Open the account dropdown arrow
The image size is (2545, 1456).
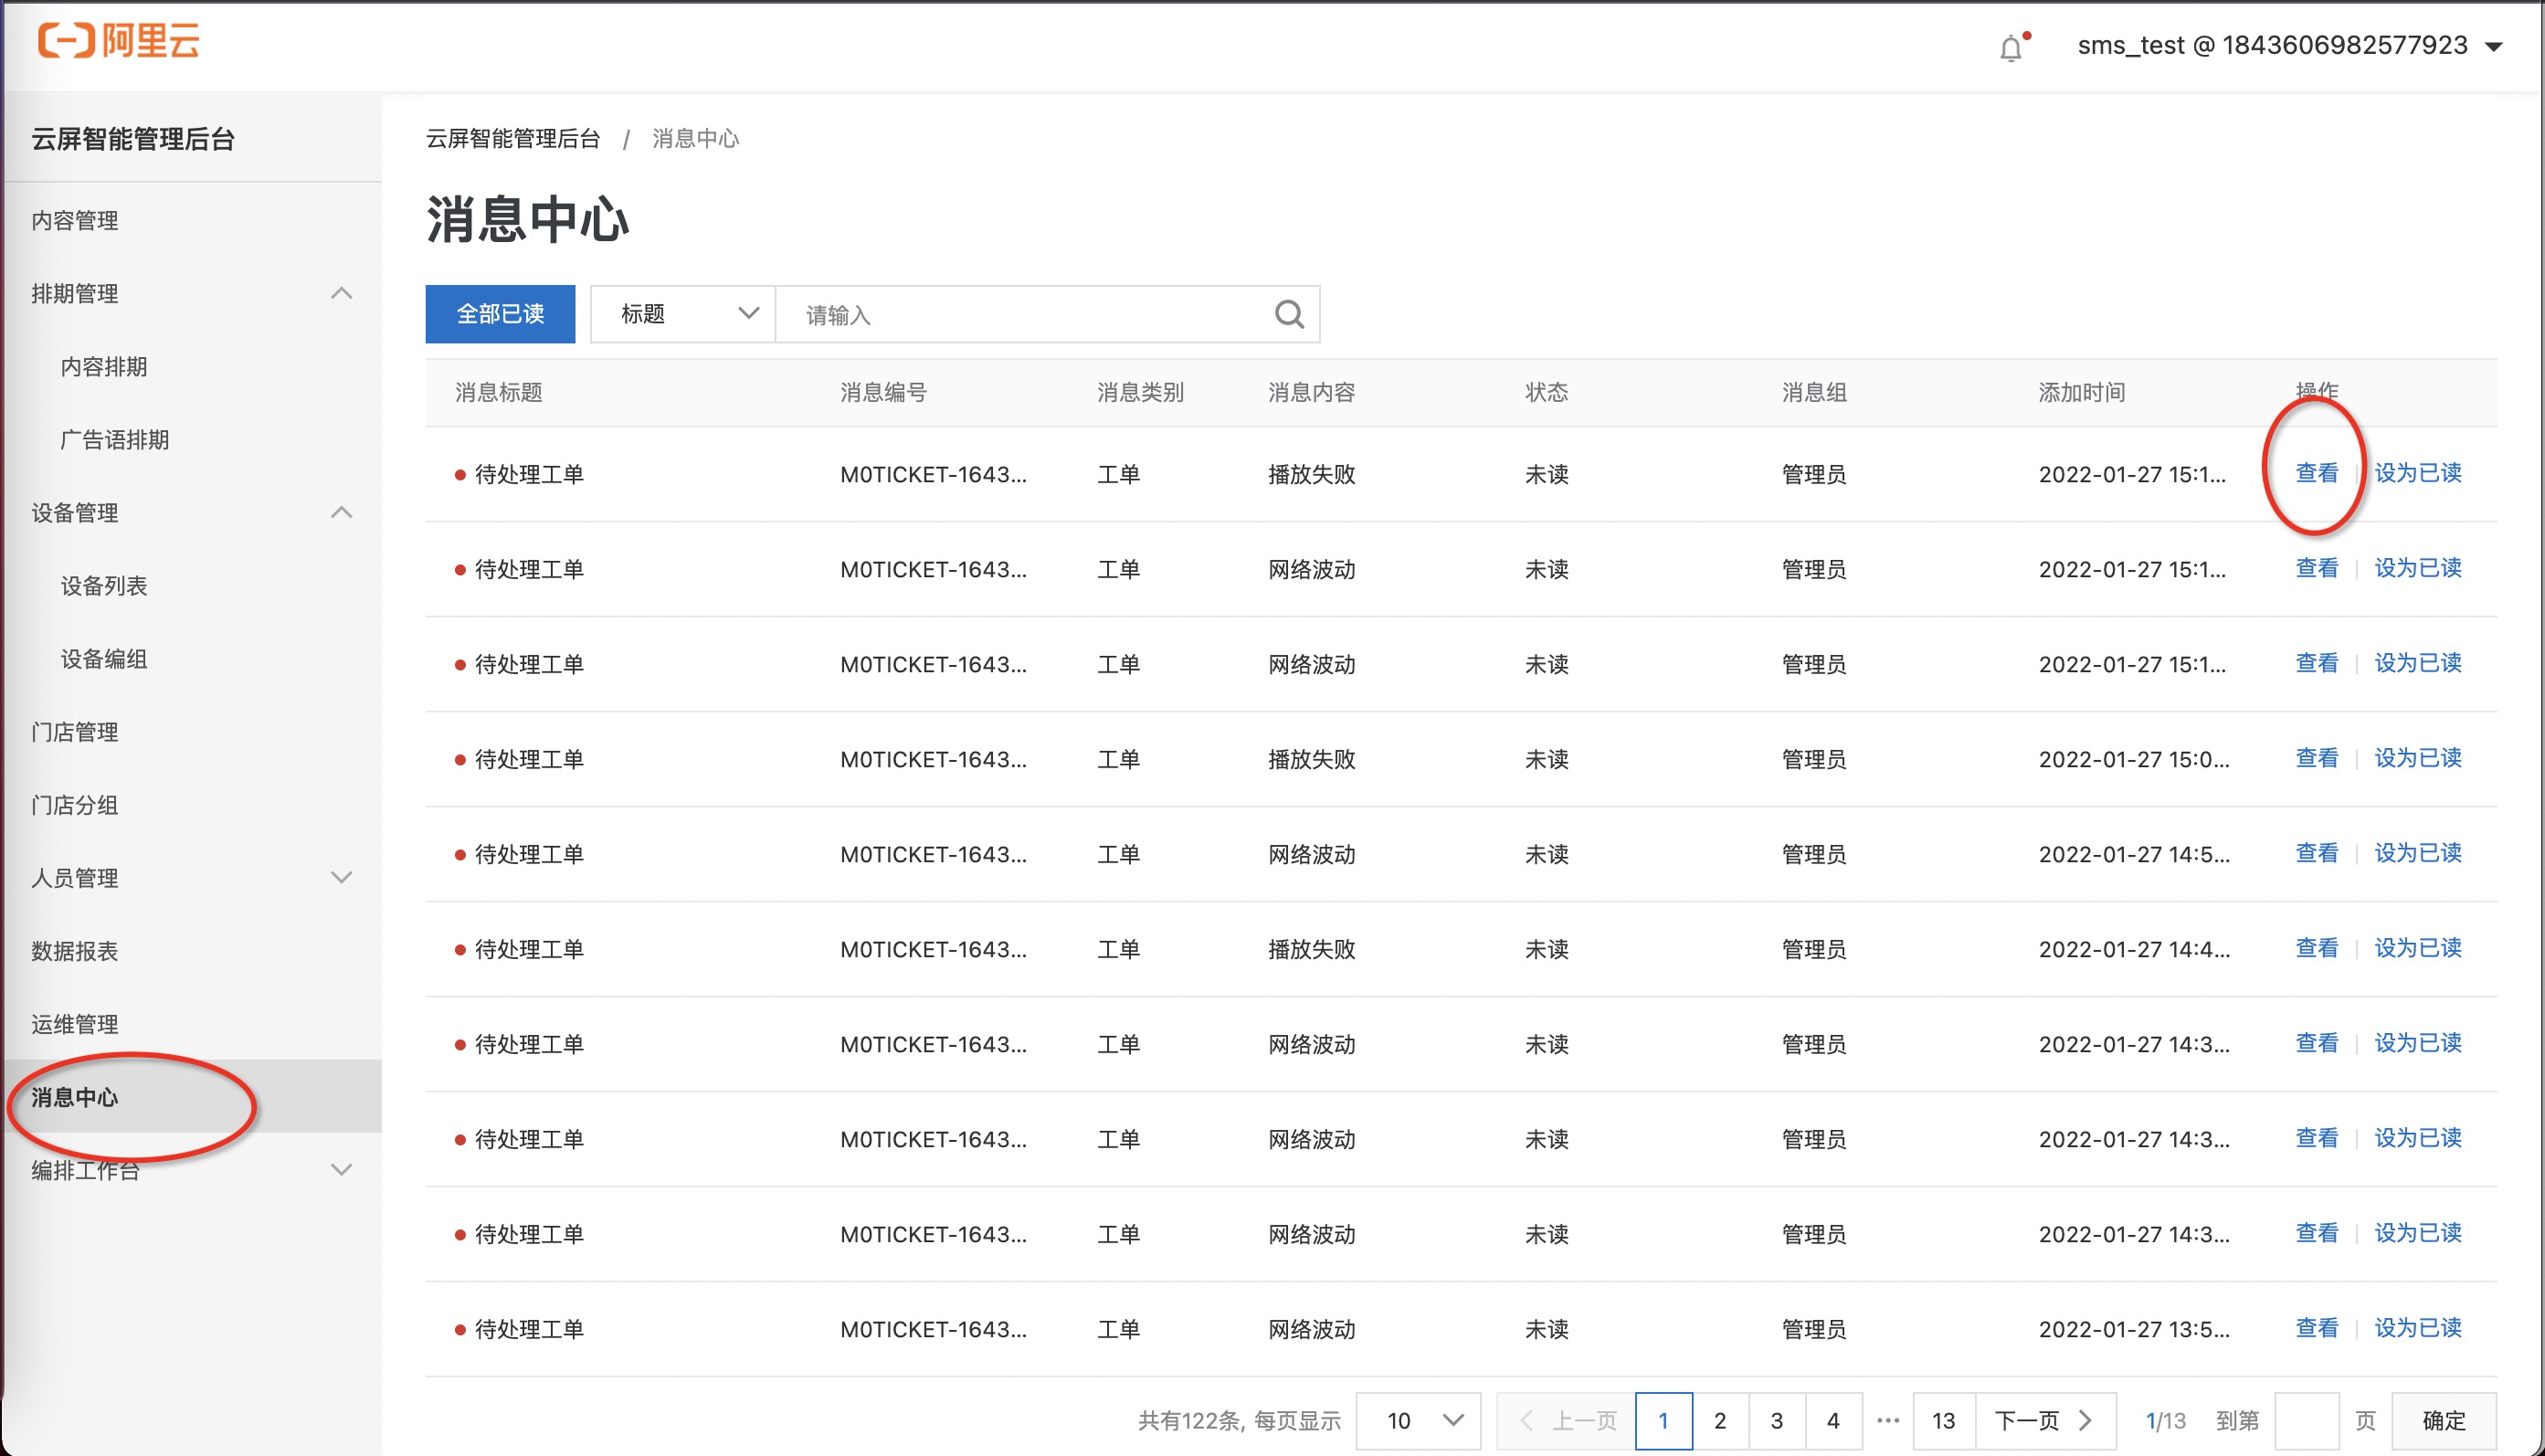(2494, 46)
